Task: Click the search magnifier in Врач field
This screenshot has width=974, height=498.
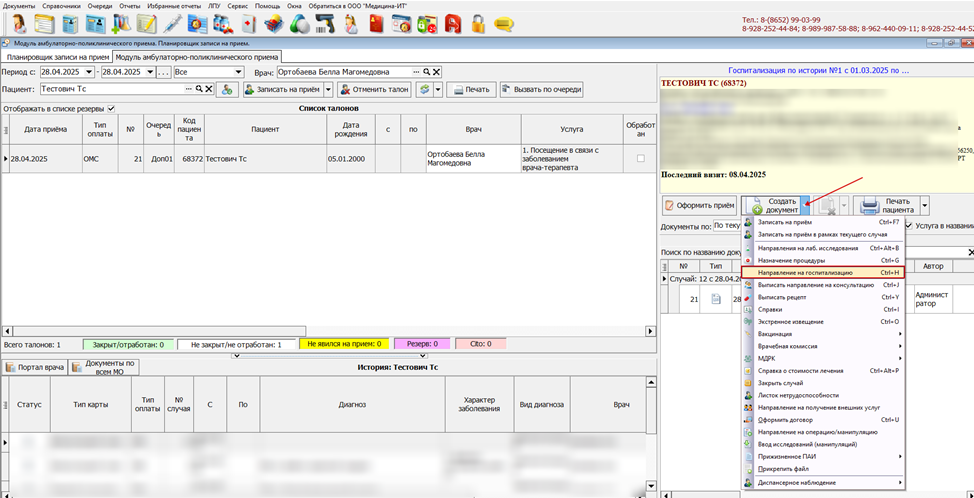Action: point(426,72)
